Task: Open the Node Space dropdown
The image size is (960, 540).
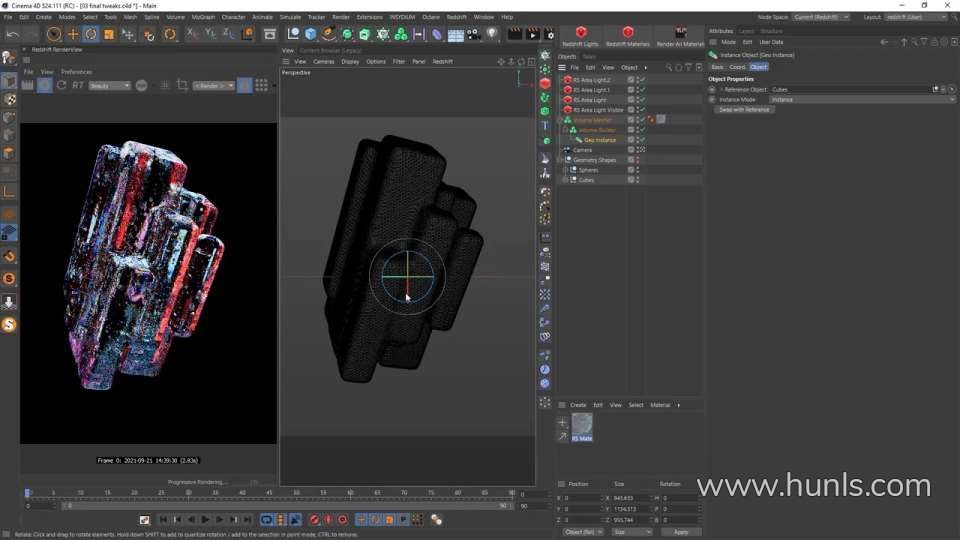Action: 820,17
